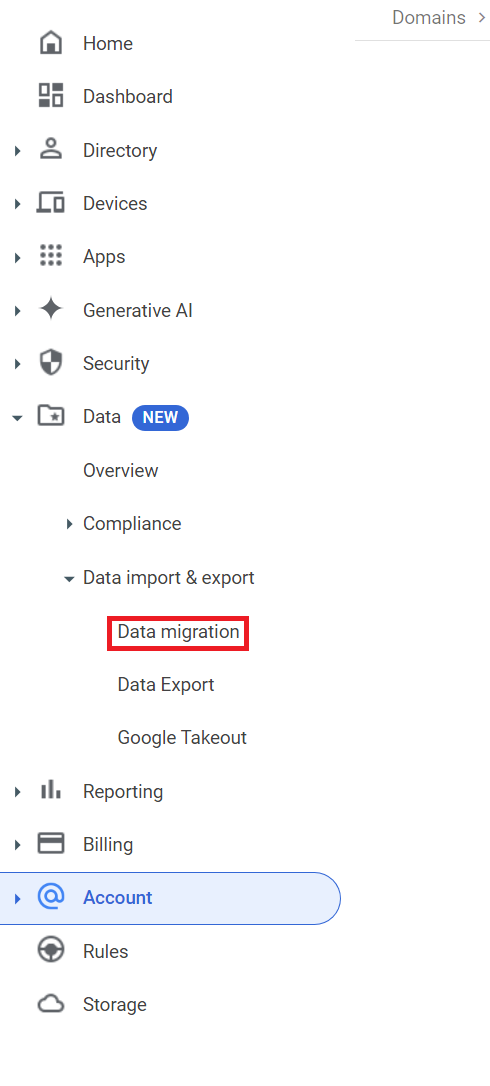Image resolution: width=490 pixels, height=1086 pixels.
Task: Collapse the Data section arrow
Action: click(18, 418)
